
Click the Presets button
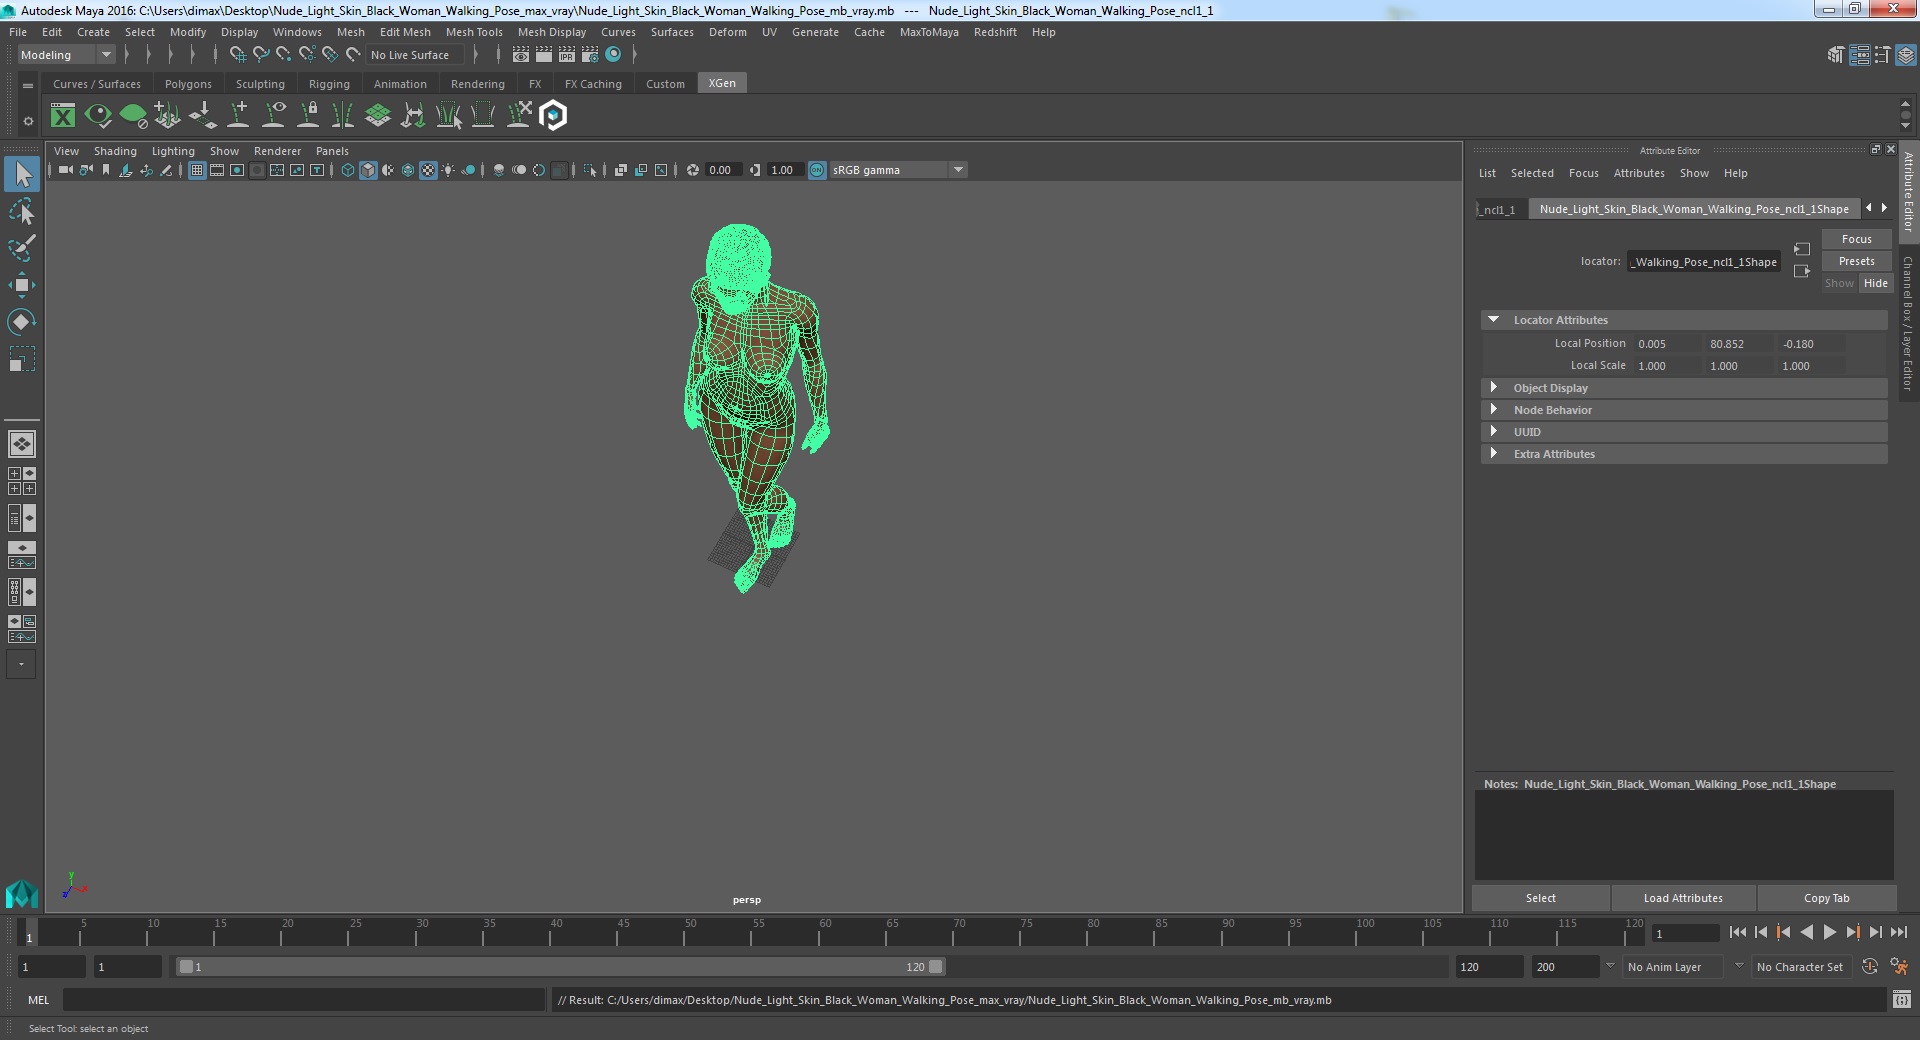pyautogui.click(x=1856, y=261)
